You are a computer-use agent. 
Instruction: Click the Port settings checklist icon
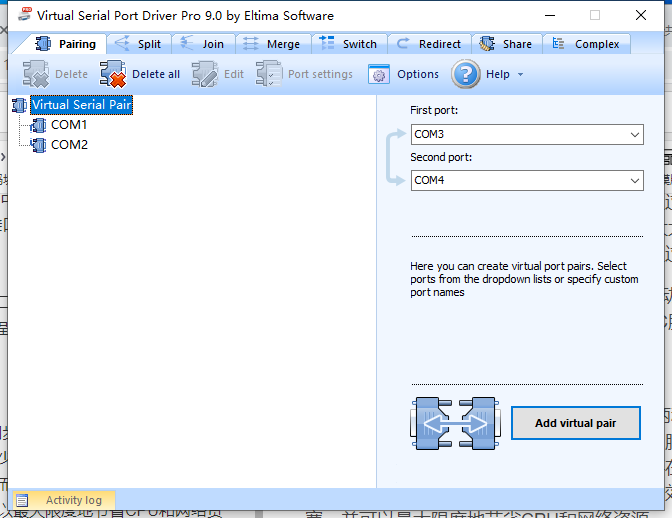click(x=269, y=74)
